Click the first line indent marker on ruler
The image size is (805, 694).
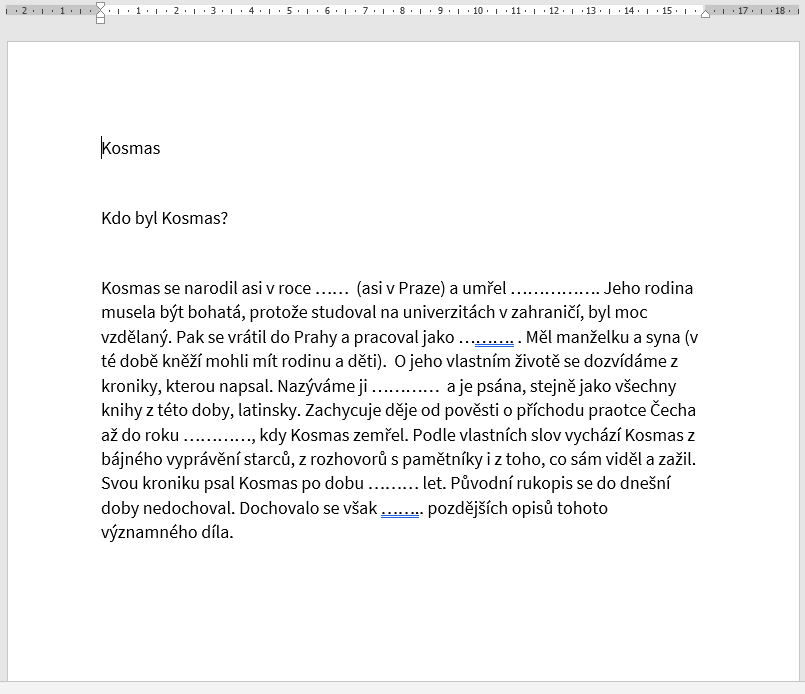pyautogui.click(x=100, y=6)
